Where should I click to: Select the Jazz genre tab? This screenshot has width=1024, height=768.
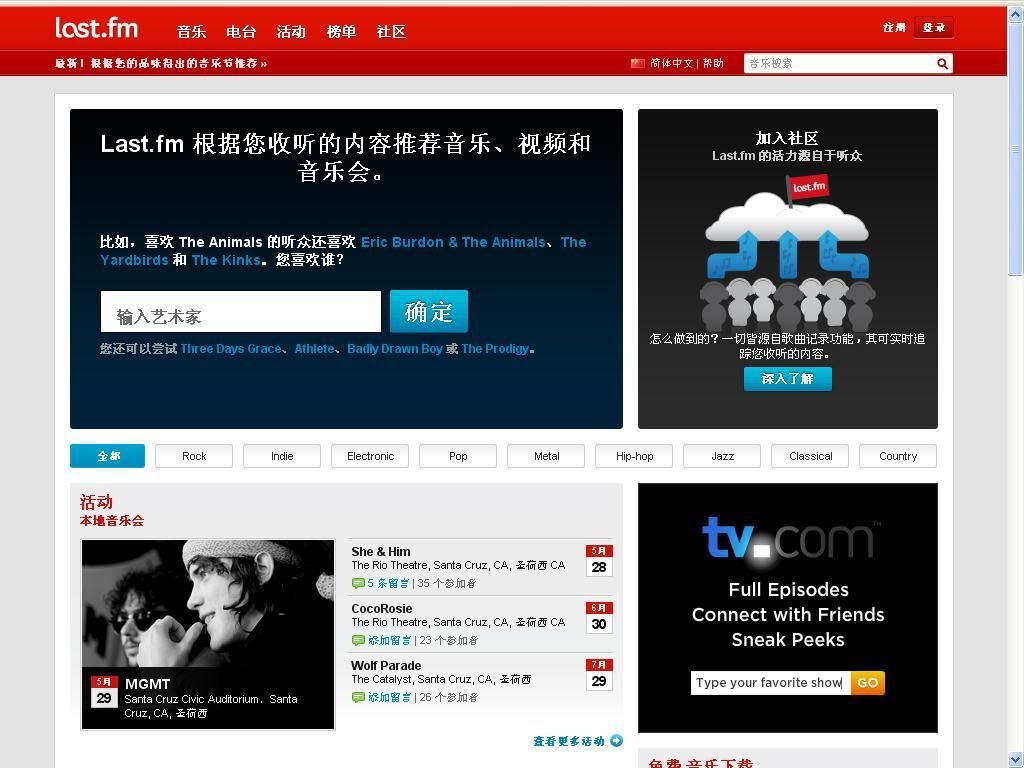[722, 456]
